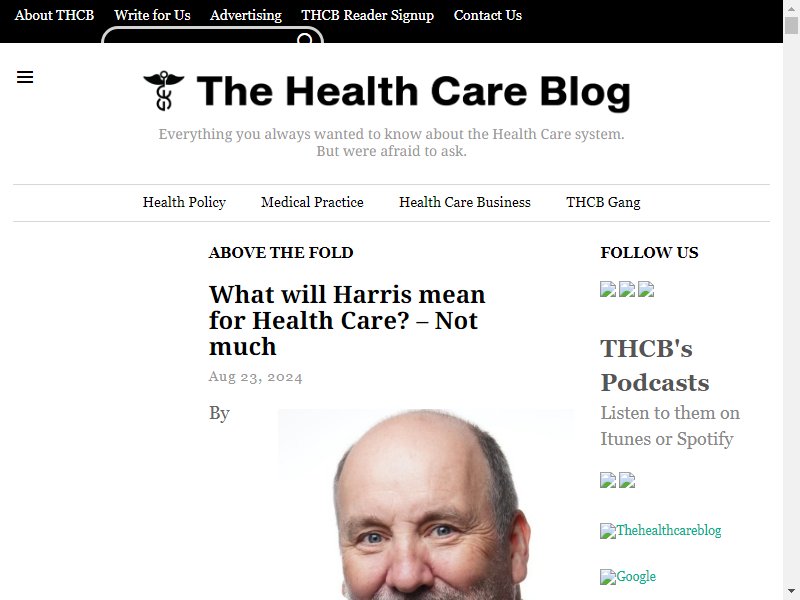800x600 pixels.
Task: Open the Medical Practice menu
Action: (x=312, y=203)
